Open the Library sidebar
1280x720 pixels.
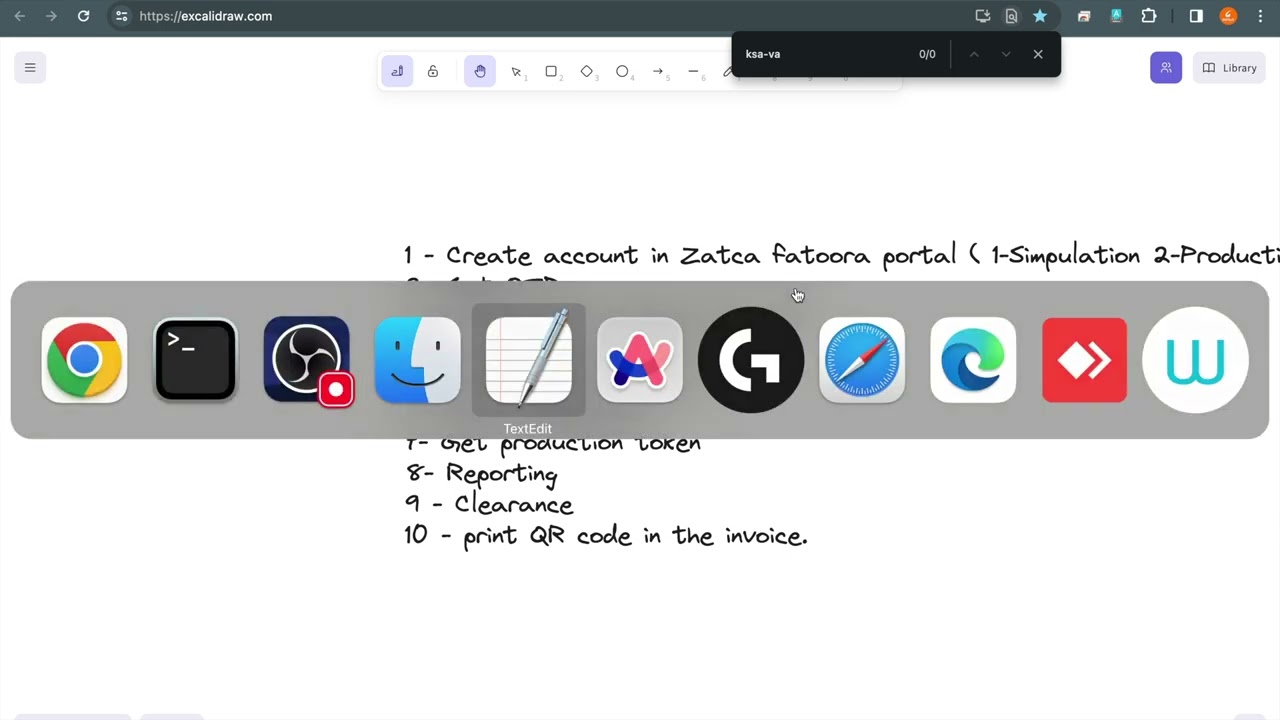coord(1229,68)
